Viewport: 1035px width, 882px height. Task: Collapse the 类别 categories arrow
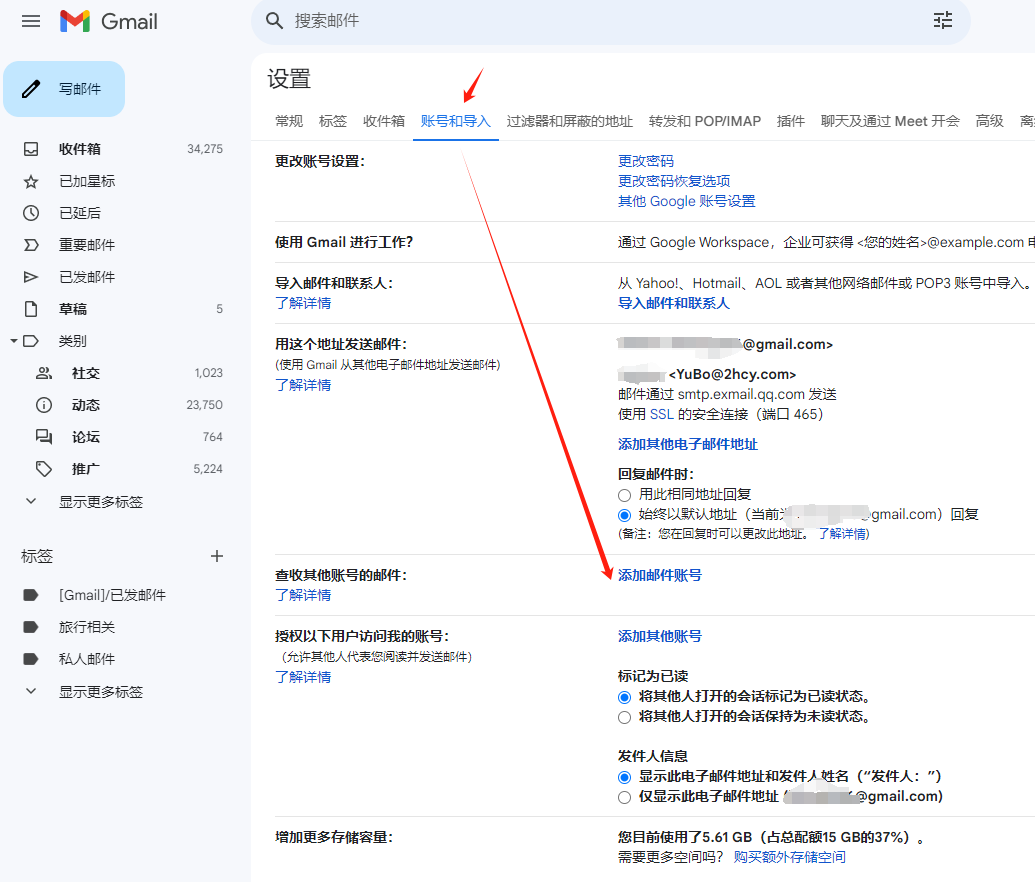coord(14,341)
